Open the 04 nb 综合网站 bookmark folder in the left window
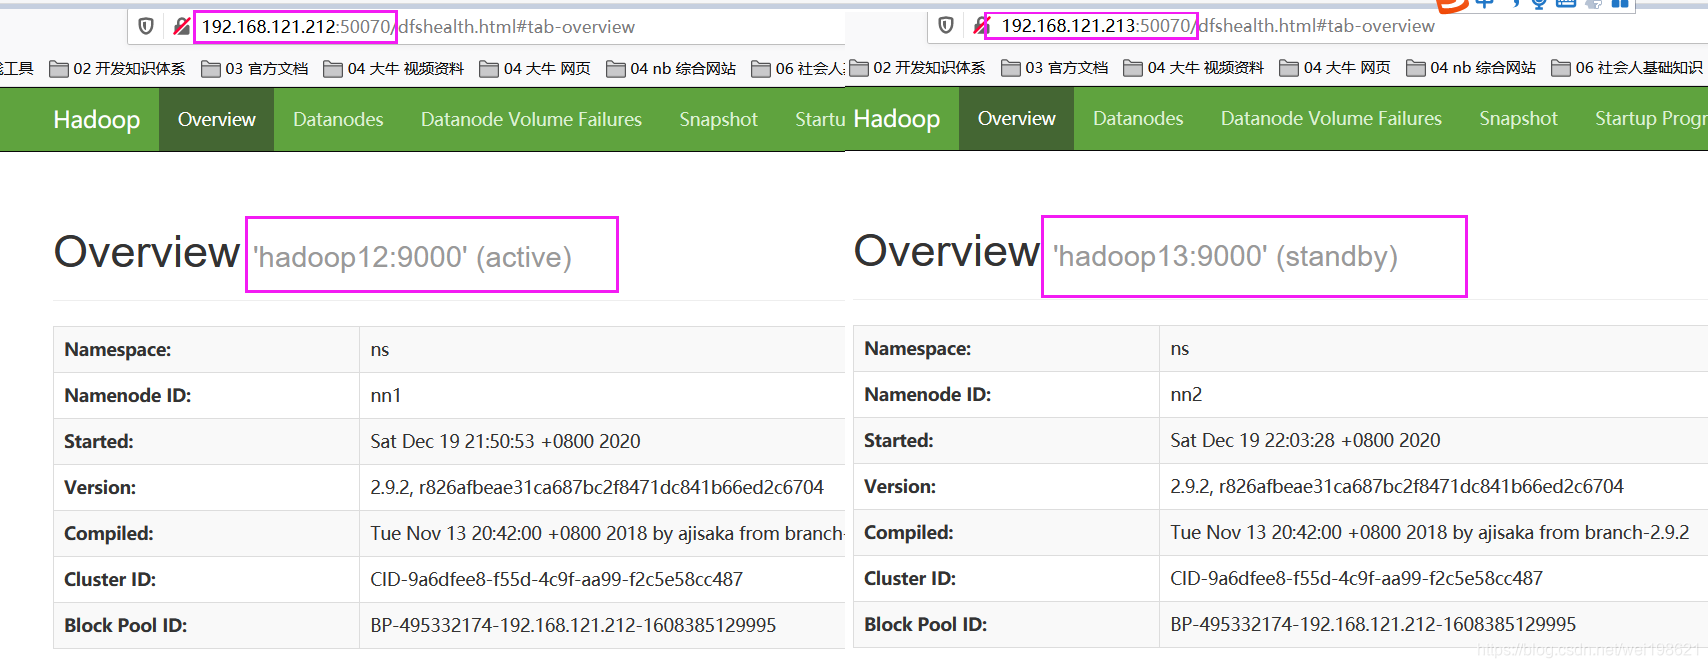The image size is (1708, 668). point(671,69)
